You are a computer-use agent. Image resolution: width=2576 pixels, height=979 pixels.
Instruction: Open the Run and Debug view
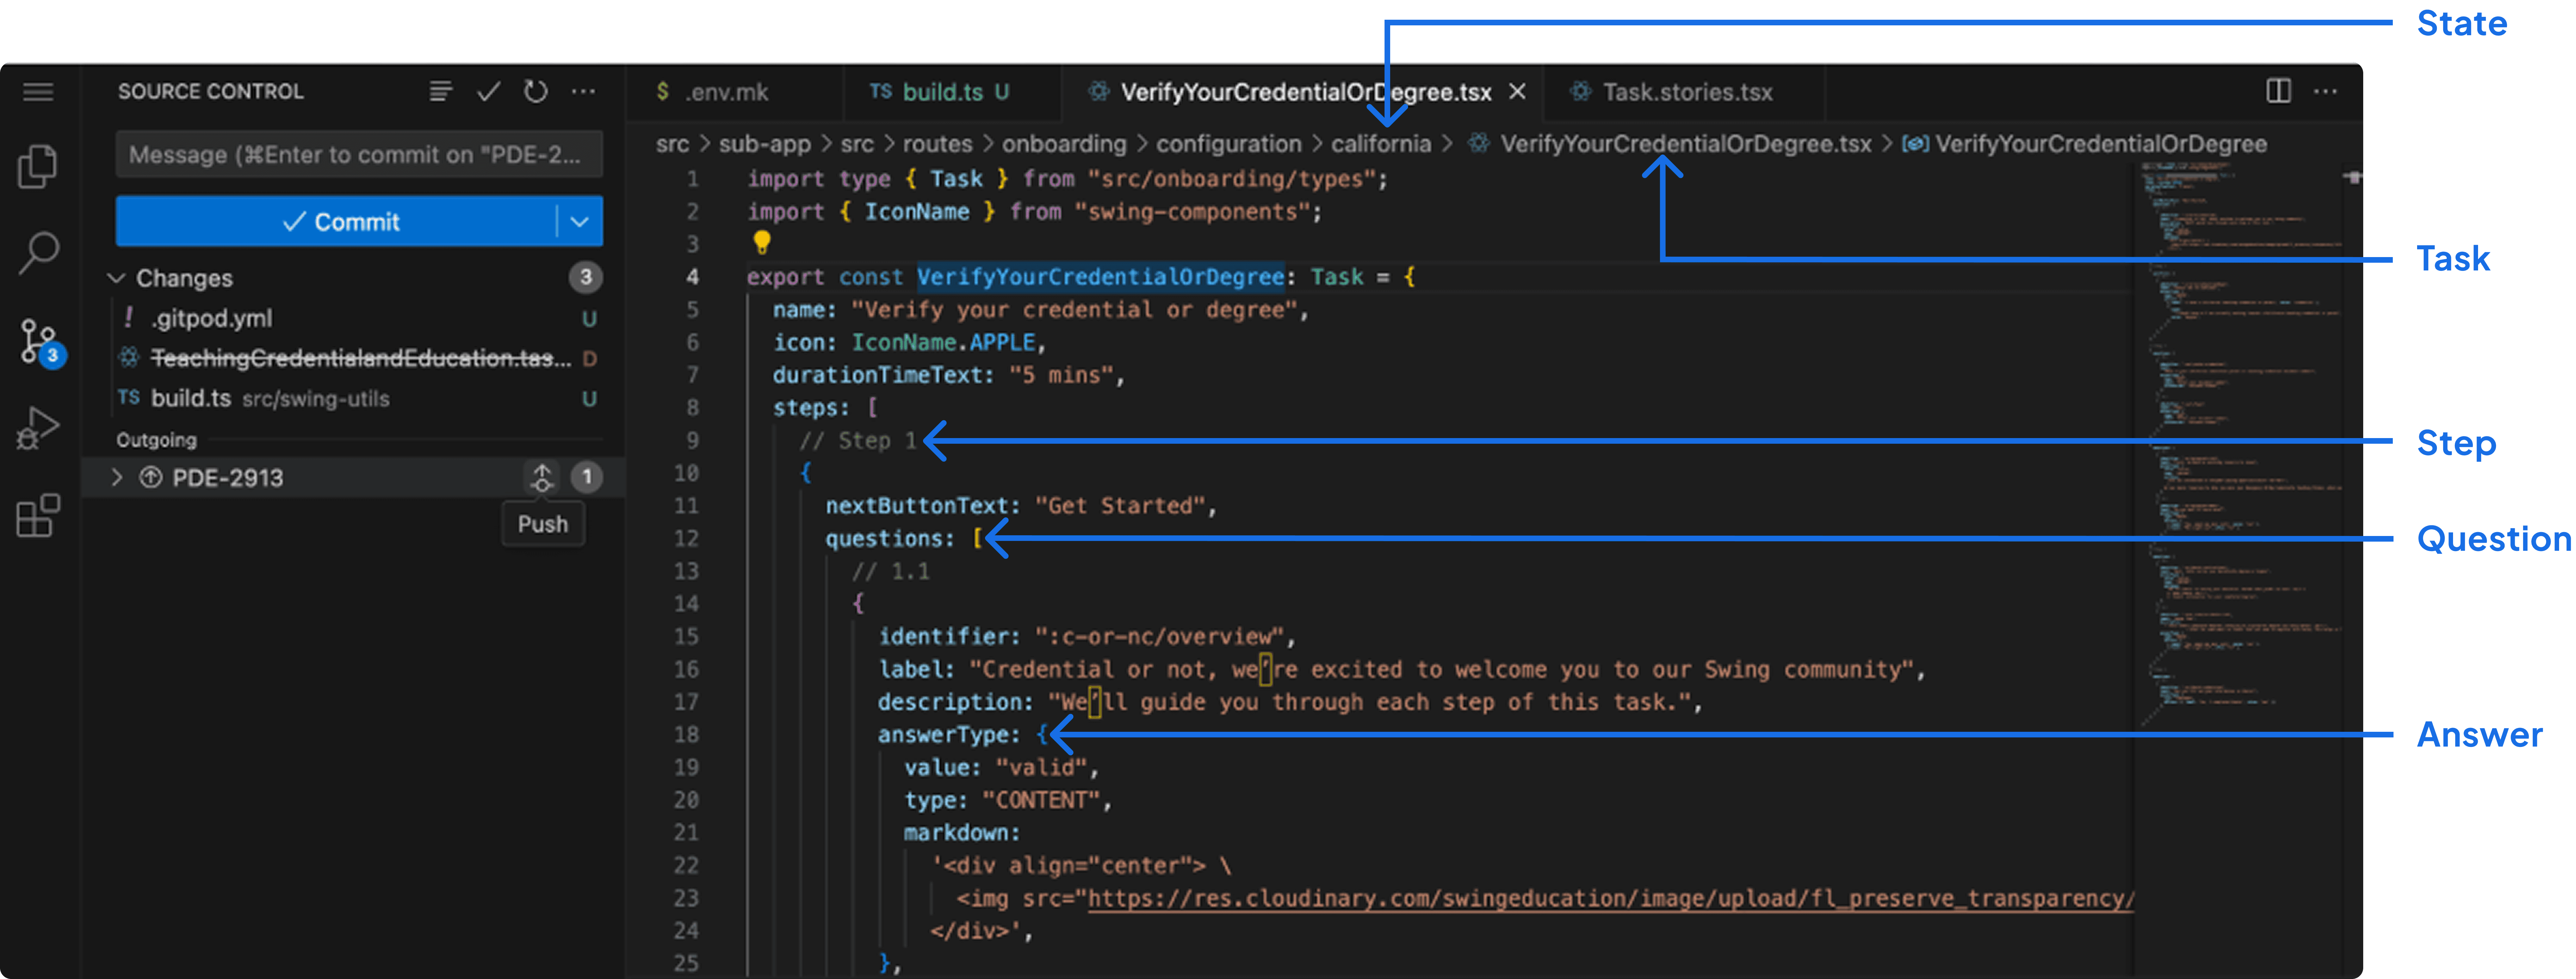click(38, 428)
